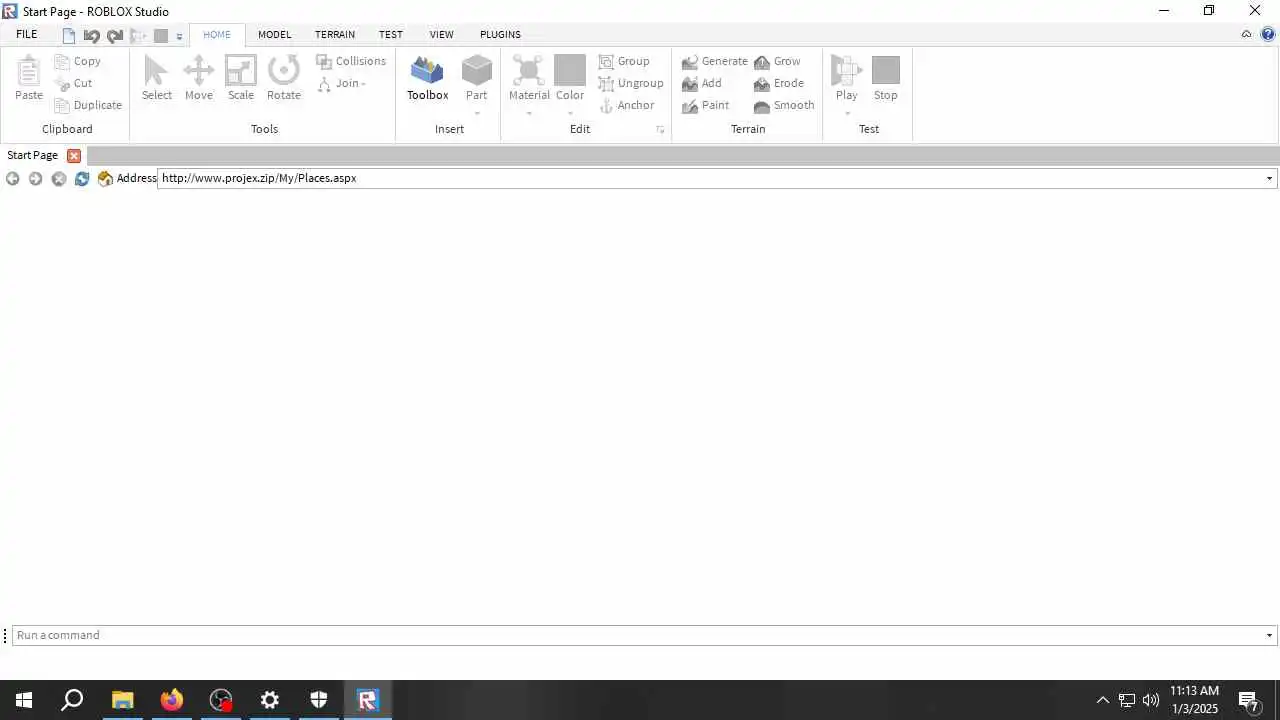Viewport: 1280px width, 720px height.
Task: Collapse the ribbon with the chevron
Action: [1246, 34]
